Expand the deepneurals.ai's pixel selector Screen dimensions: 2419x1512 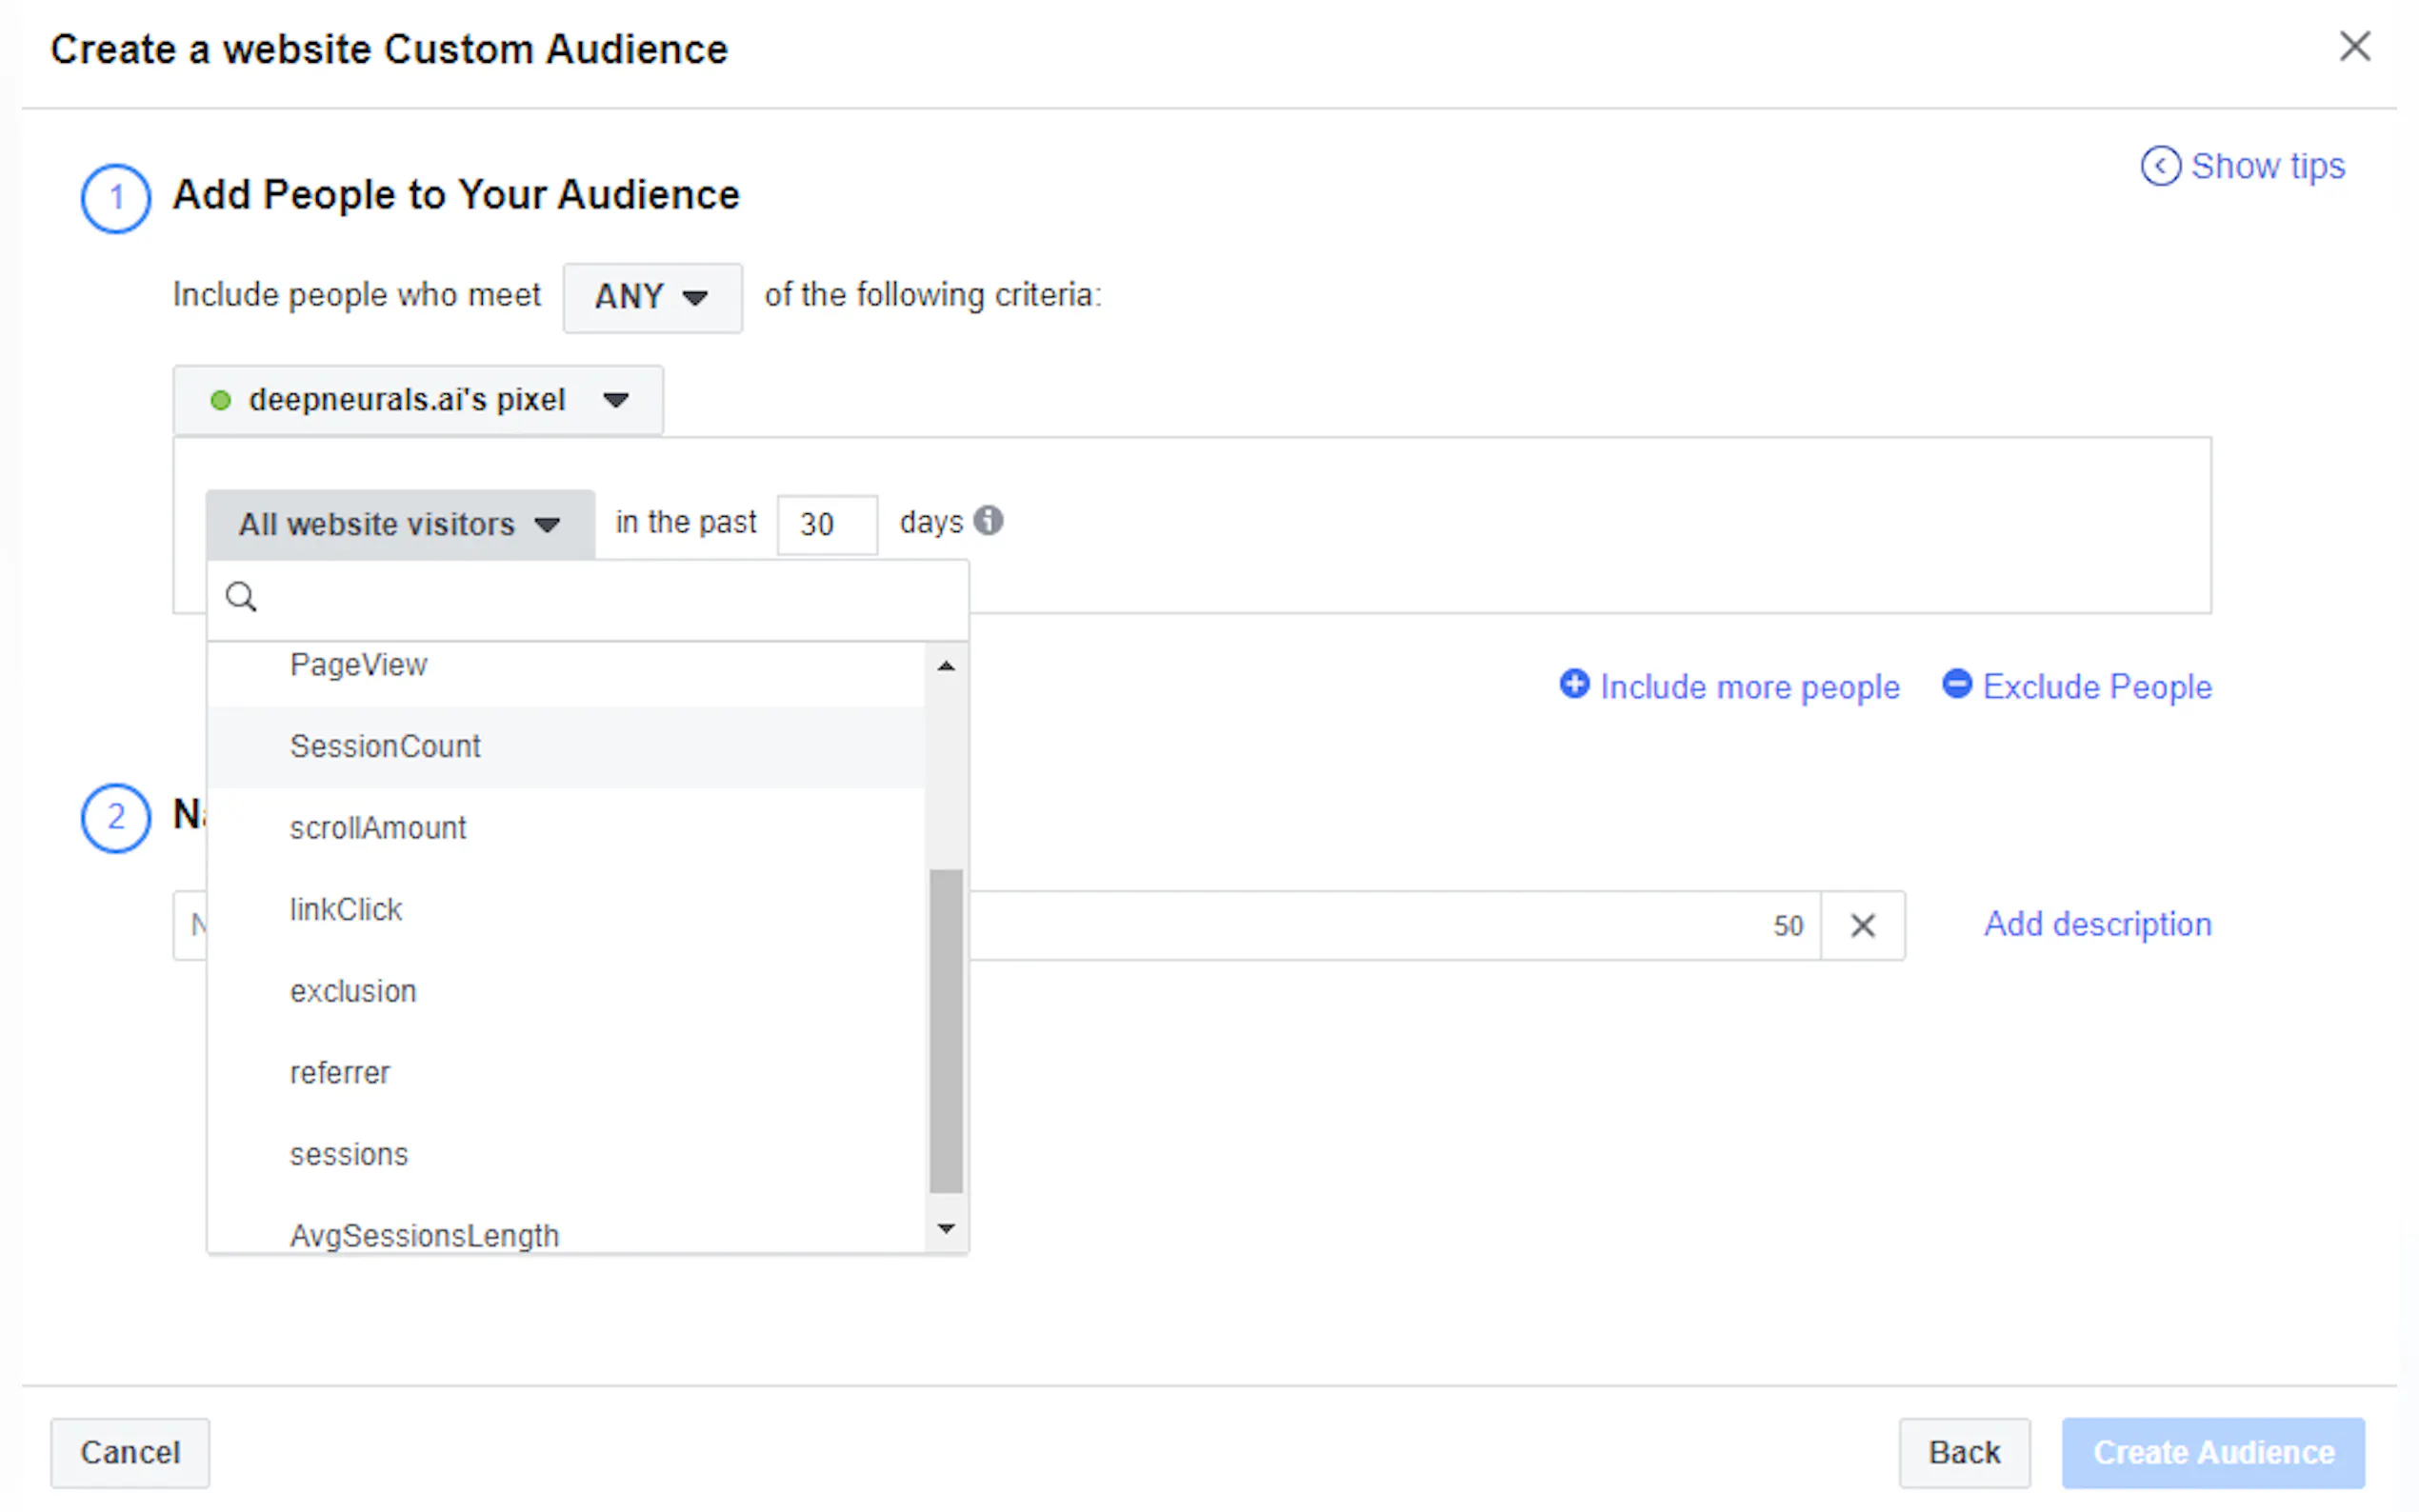pyautogui.click(x=418, y=400)
